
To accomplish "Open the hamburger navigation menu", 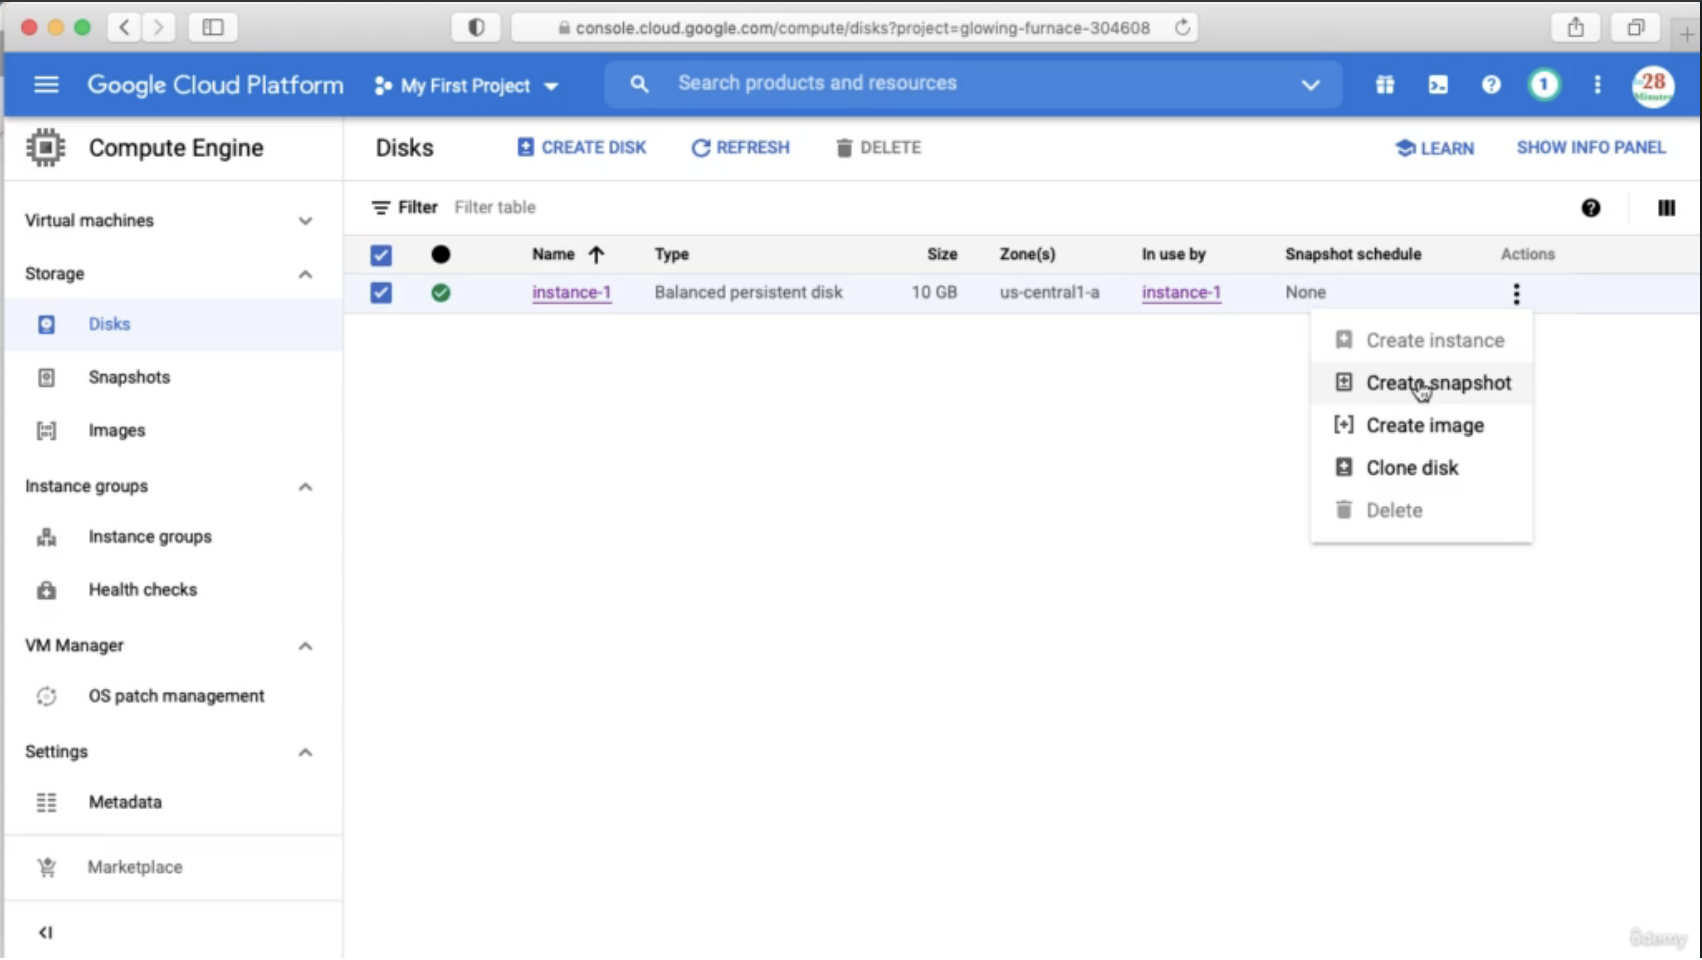I will 46,85.
